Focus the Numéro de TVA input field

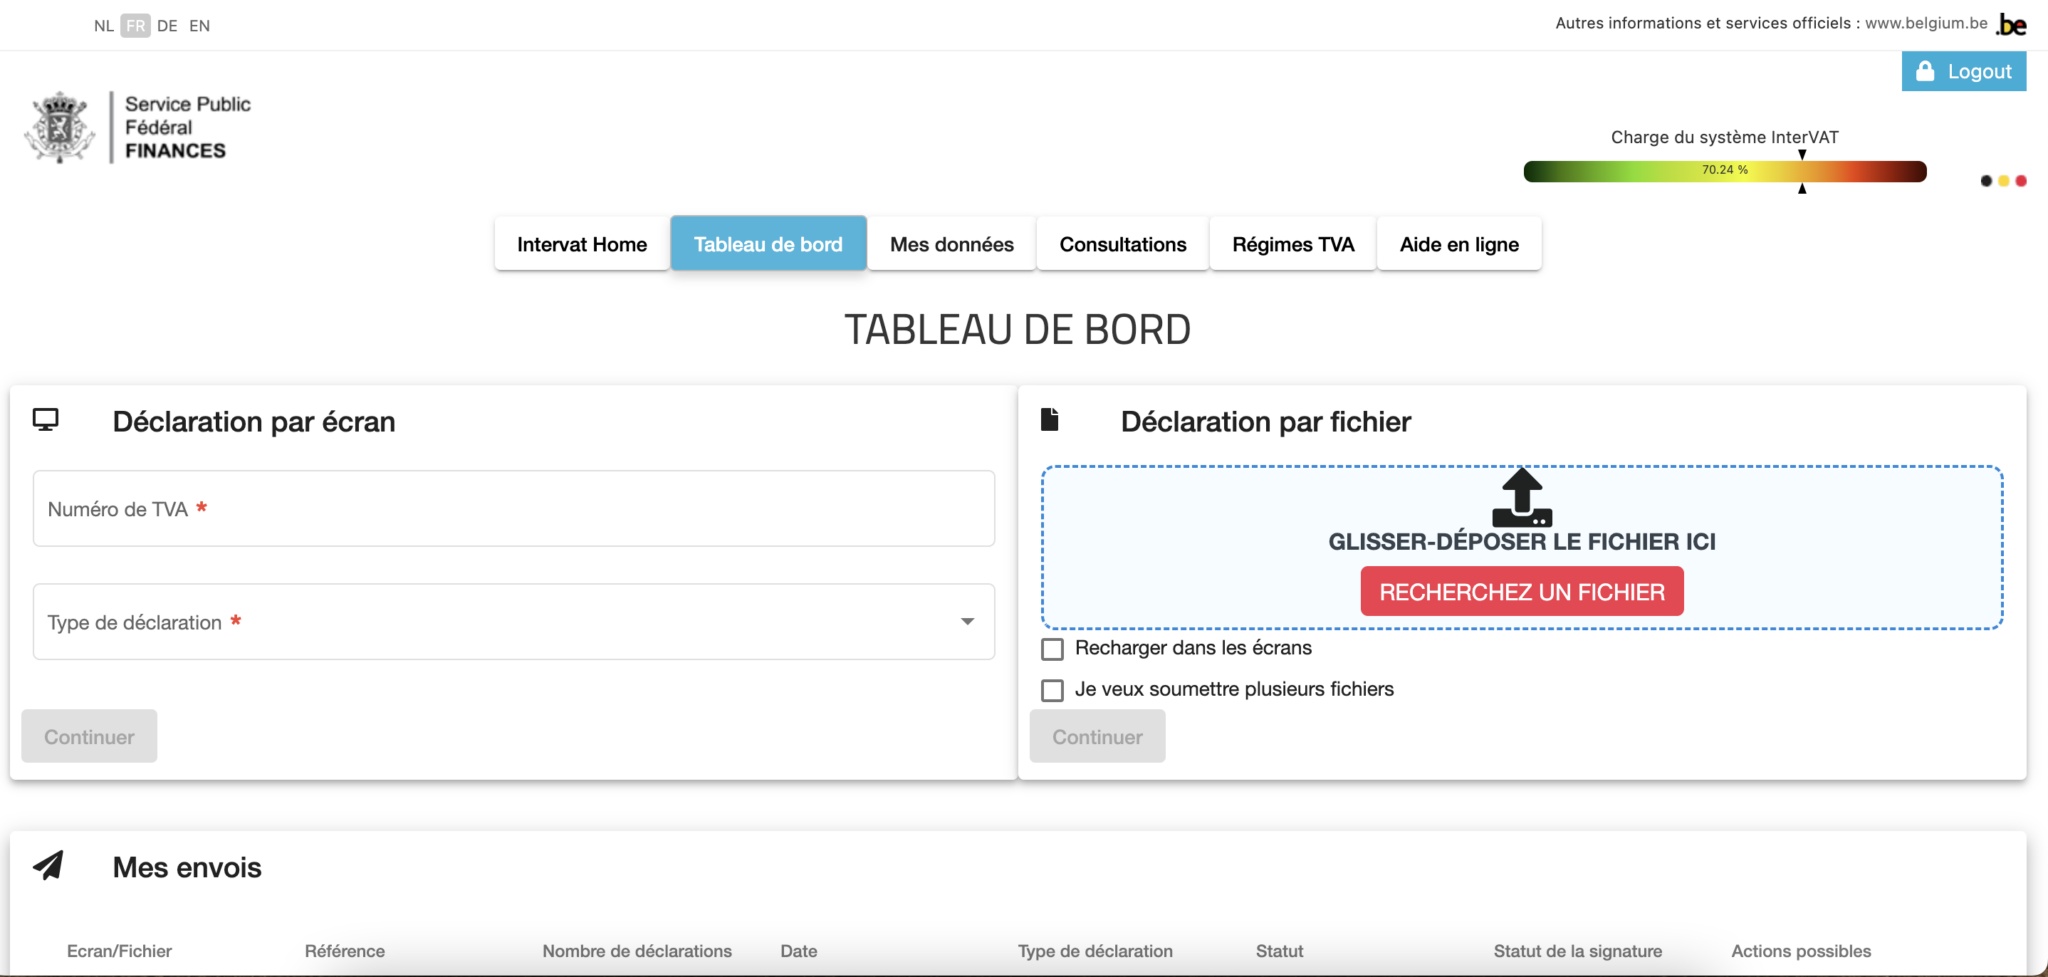(x=513, y=509)
